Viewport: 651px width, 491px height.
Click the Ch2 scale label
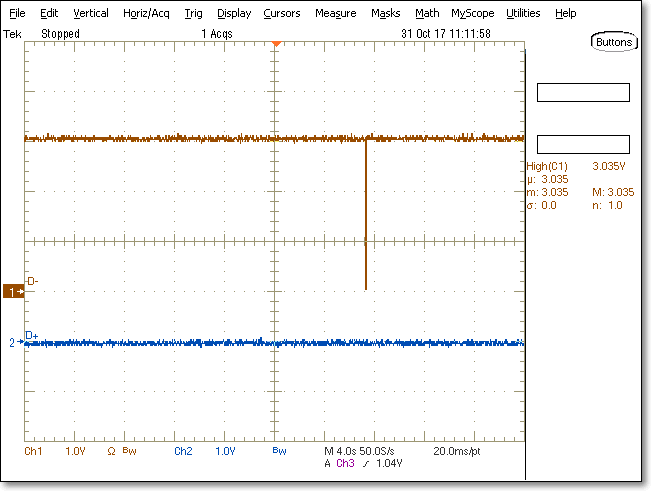click(x=183, y=451)
